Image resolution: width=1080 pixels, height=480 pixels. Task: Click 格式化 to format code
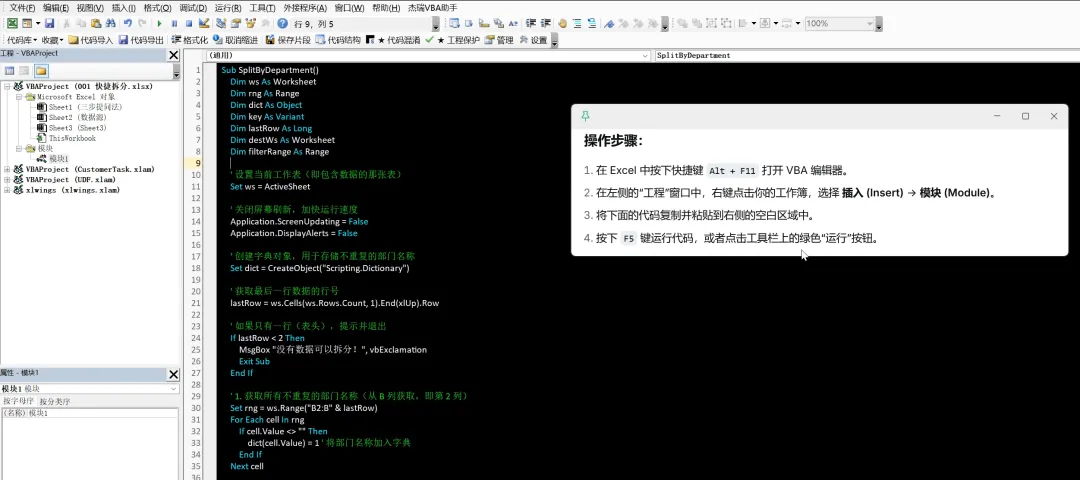(189, 40)
